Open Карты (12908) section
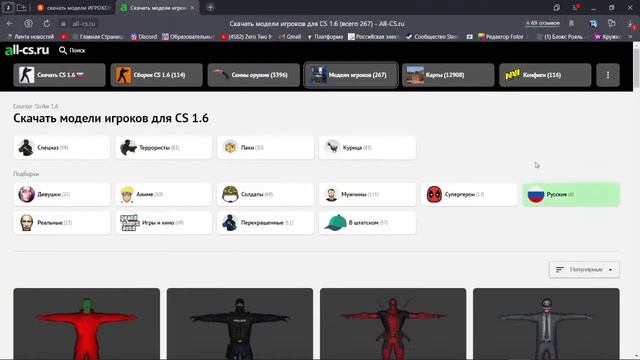Image resolution: width=640 pixels, height=360 pixels. [x=448, y=75]
